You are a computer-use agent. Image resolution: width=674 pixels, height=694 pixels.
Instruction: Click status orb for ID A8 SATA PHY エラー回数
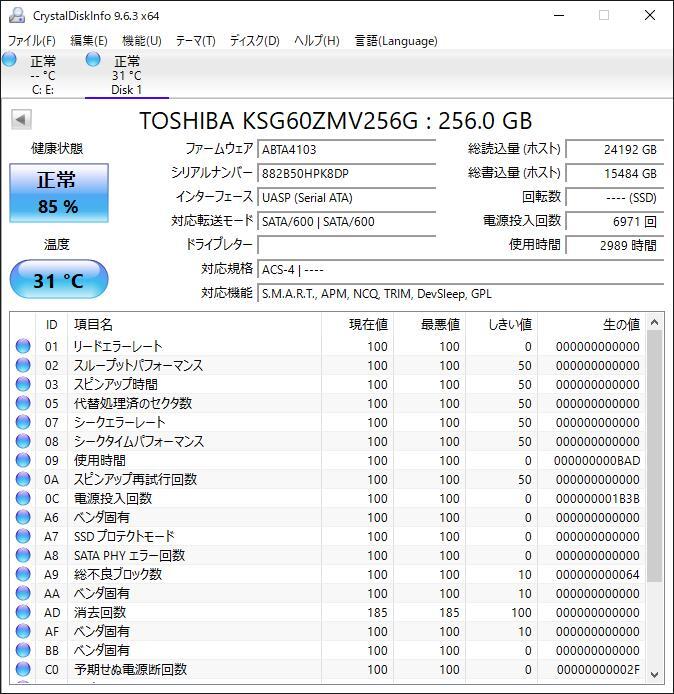[23, 555]
